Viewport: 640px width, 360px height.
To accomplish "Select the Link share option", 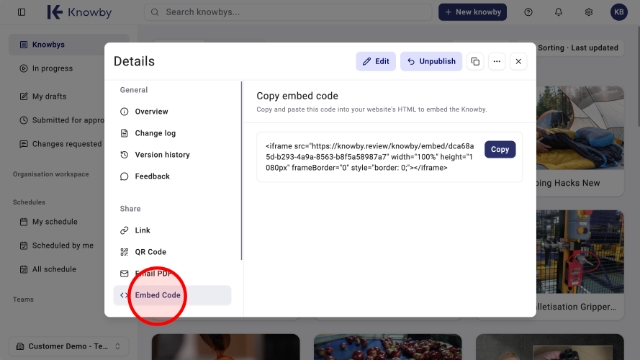I will click(x=172, y=230).
